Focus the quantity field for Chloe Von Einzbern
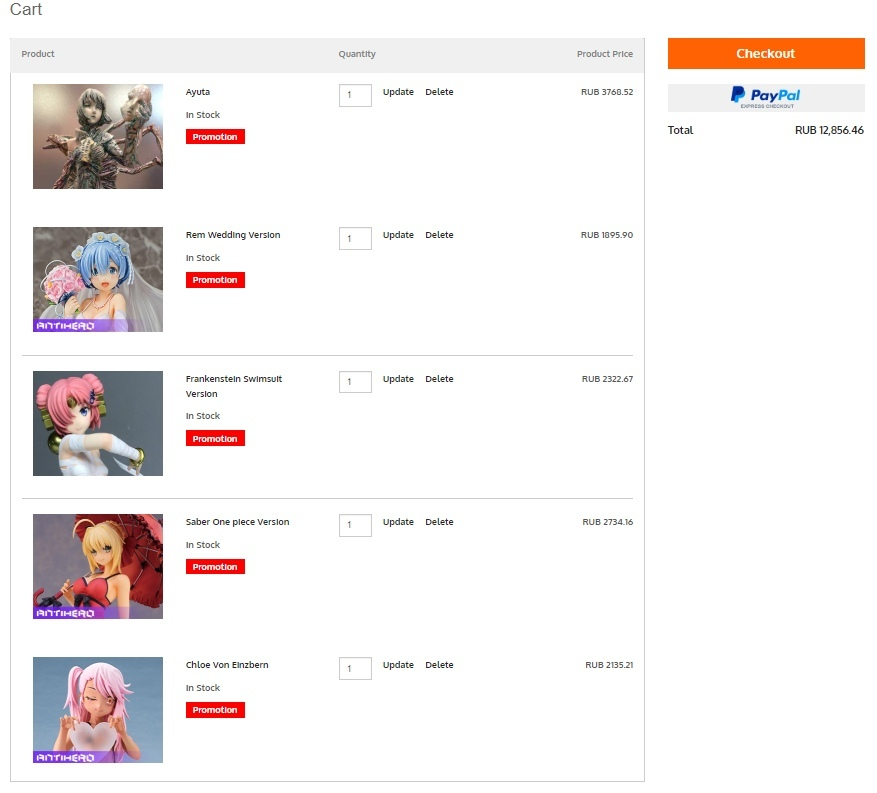The image size is (877, 793). 355,668
